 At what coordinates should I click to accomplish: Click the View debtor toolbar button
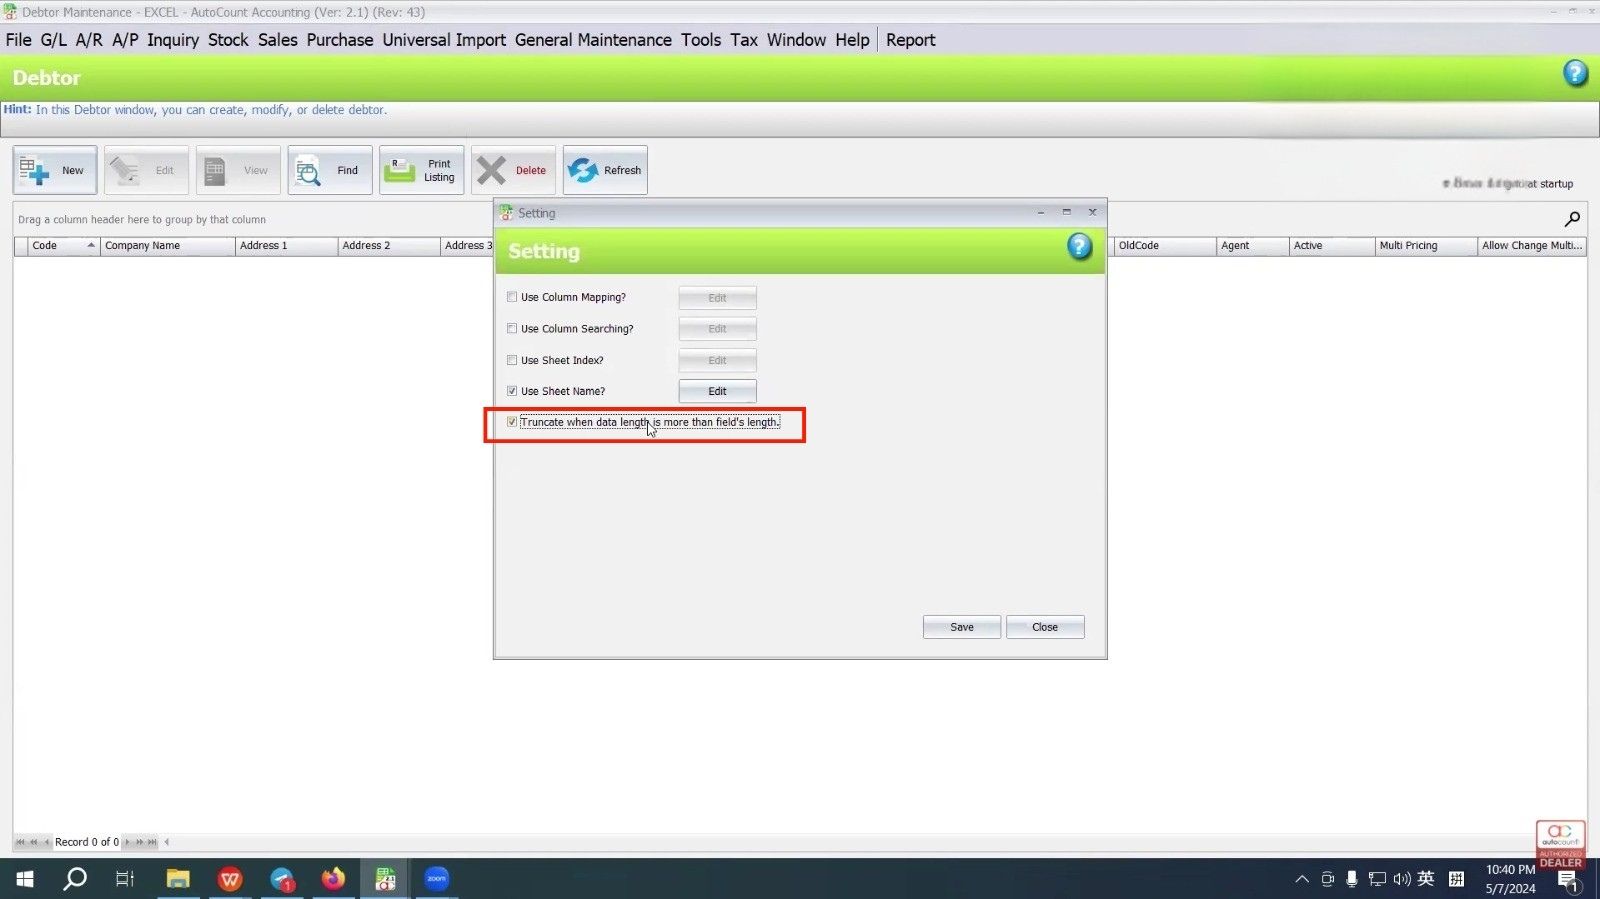[238, 170]
